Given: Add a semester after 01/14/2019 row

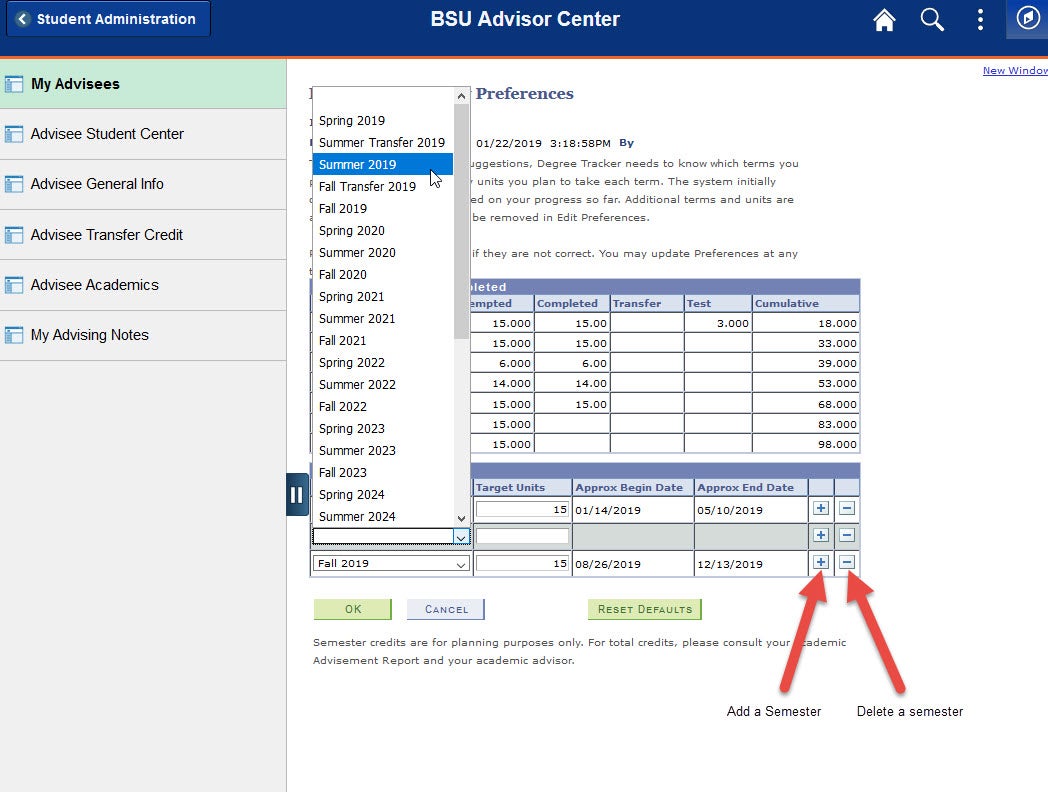Looking at the screenshot, I should (x=821, y=509).
